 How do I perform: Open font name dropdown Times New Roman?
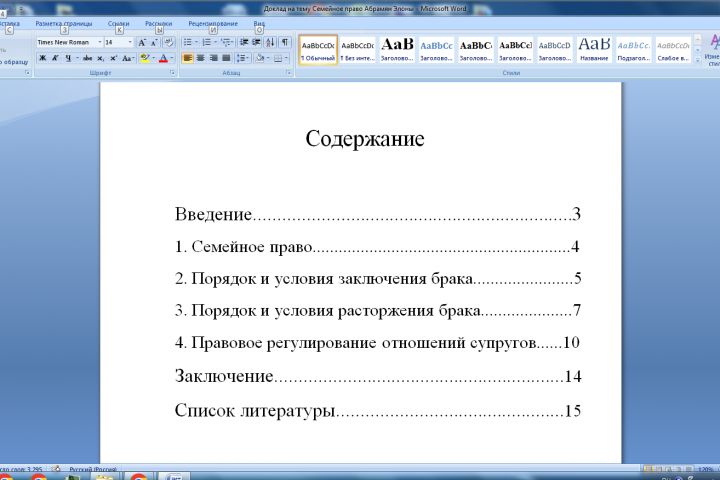(100, 42)
